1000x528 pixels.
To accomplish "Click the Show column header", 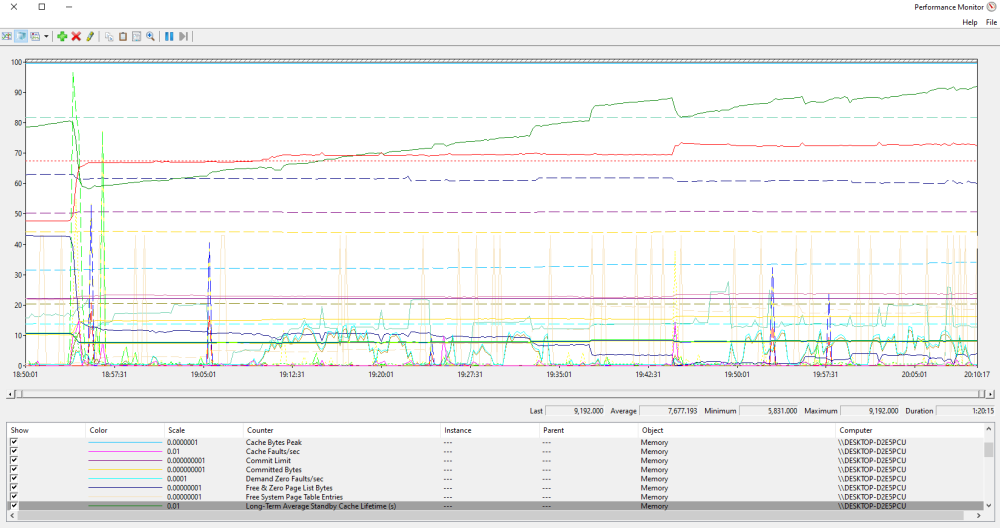I will (x=46, y=430).
